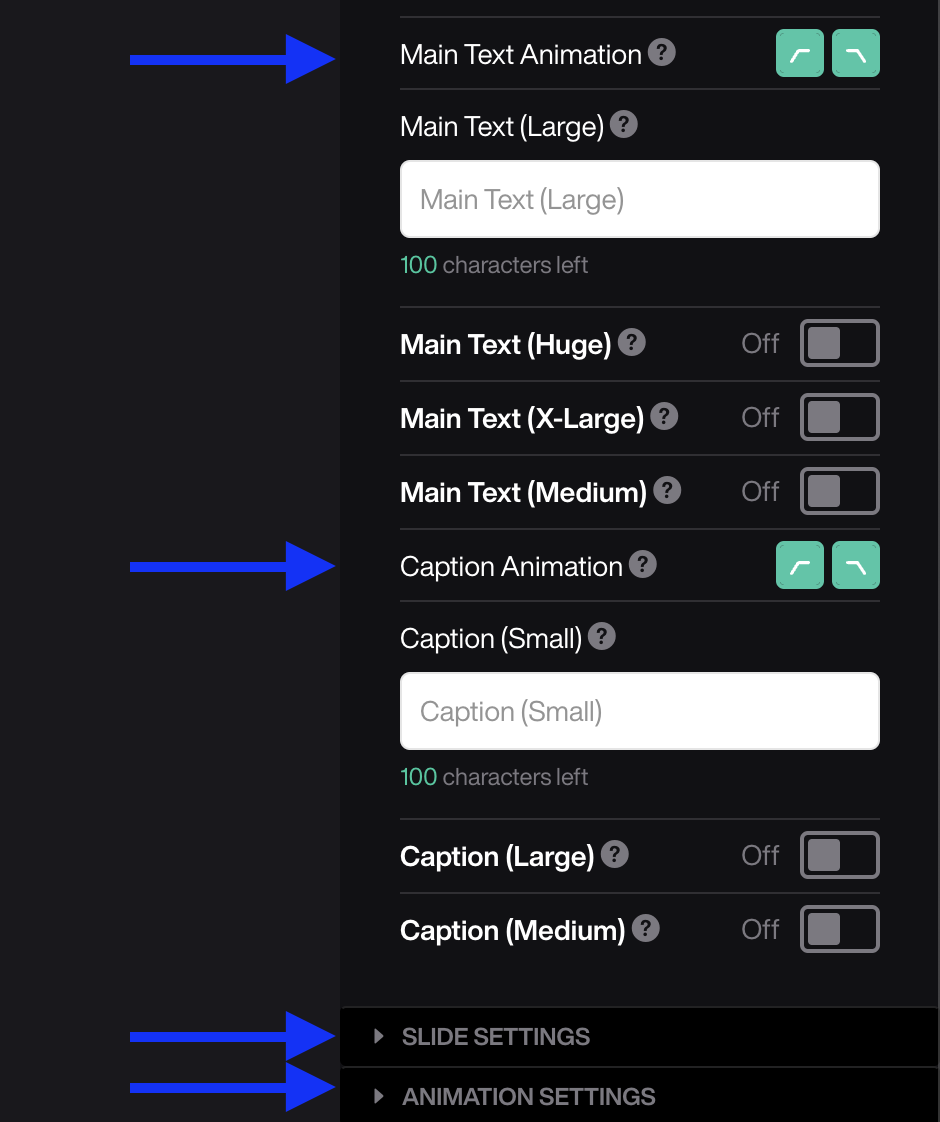Turn on the Caption (Large) toggle
This screenshot has width=940, height=1122.
tap(839, 855)
